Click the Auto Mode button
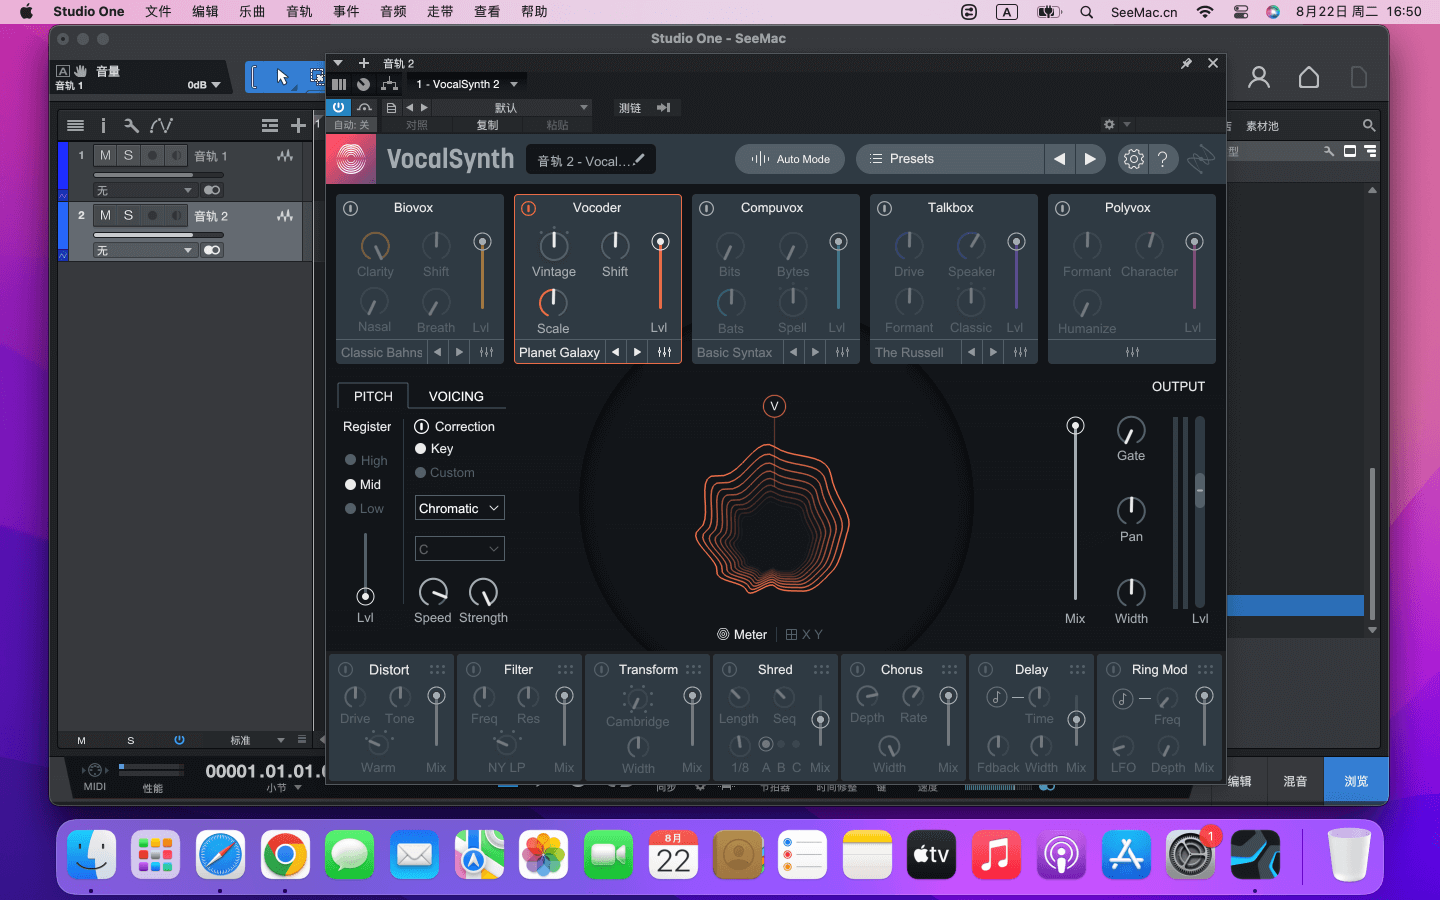The width and height of the screenshot is (1440, 900). 790,159
